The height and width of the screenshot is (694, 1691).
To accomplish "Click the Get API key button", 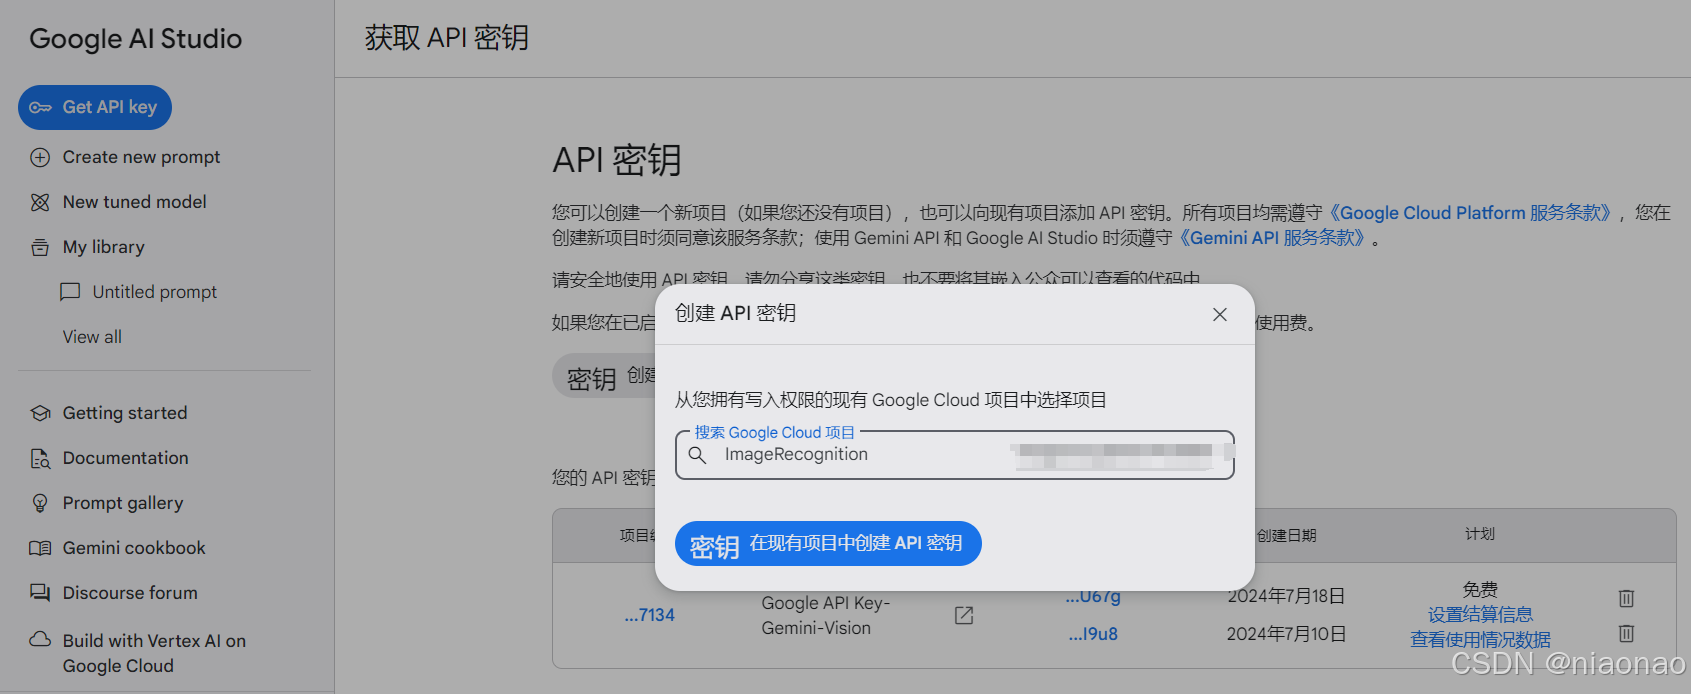I will (95, 107).
